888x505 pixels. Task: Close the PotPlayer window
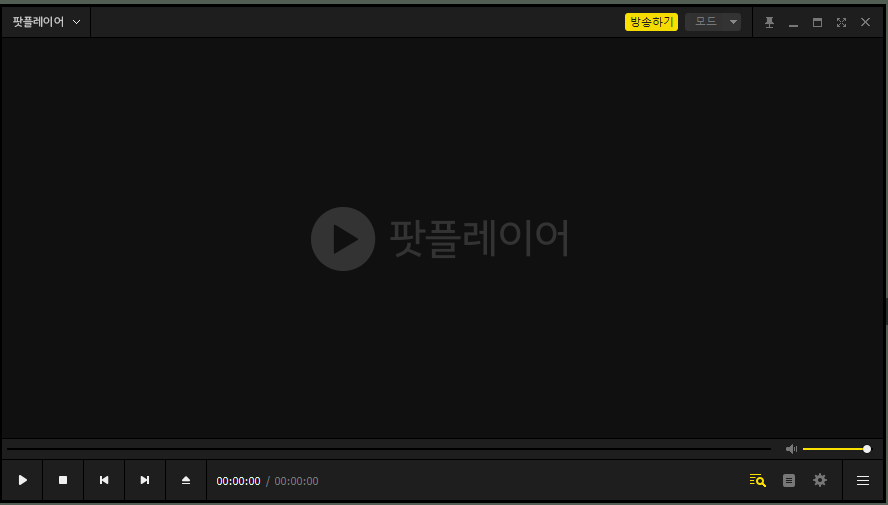click(865, 22)
